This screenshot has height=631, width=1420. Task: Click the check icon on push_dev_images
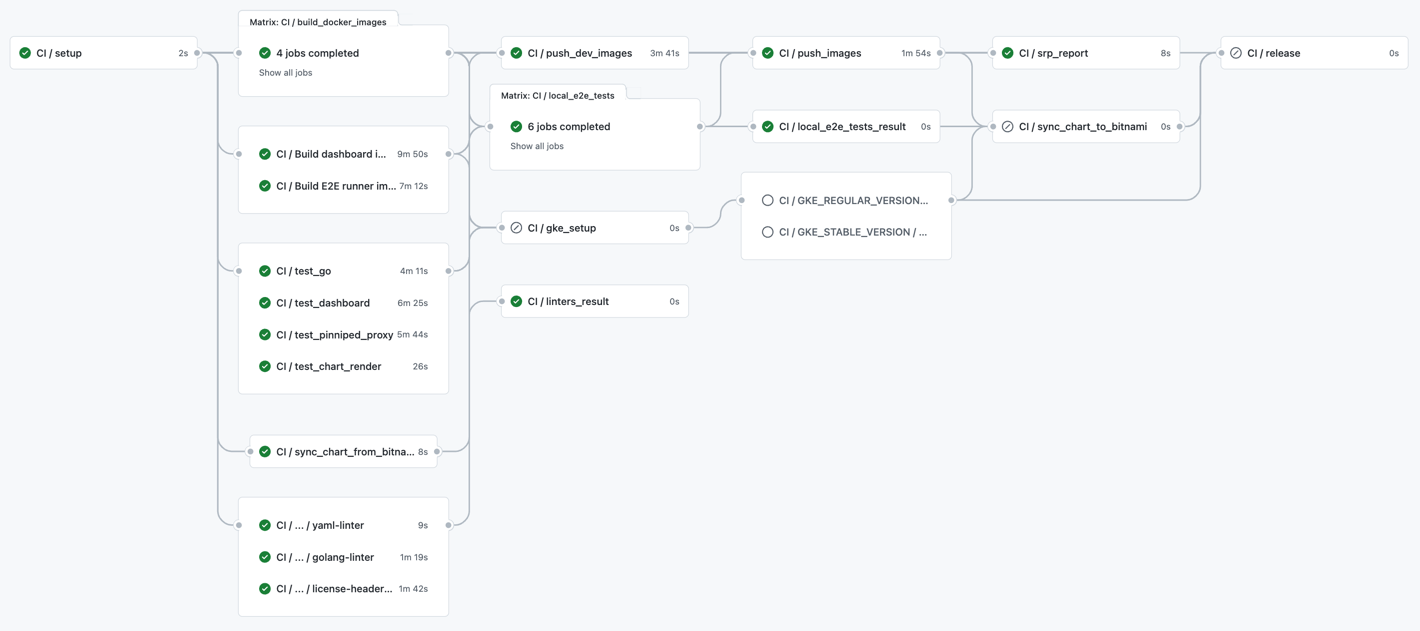(516, 52)
